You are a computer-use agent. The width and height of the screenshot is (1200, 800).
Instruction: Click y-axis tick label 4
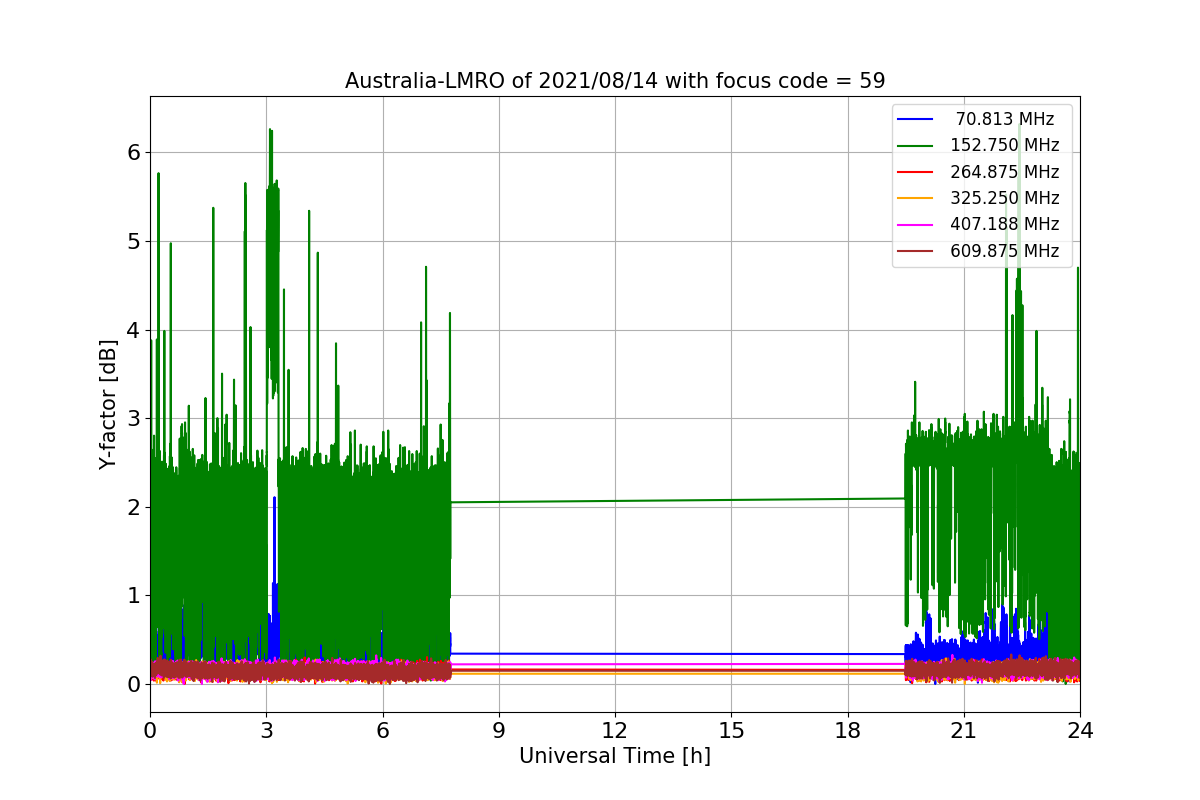coord(134,330)
